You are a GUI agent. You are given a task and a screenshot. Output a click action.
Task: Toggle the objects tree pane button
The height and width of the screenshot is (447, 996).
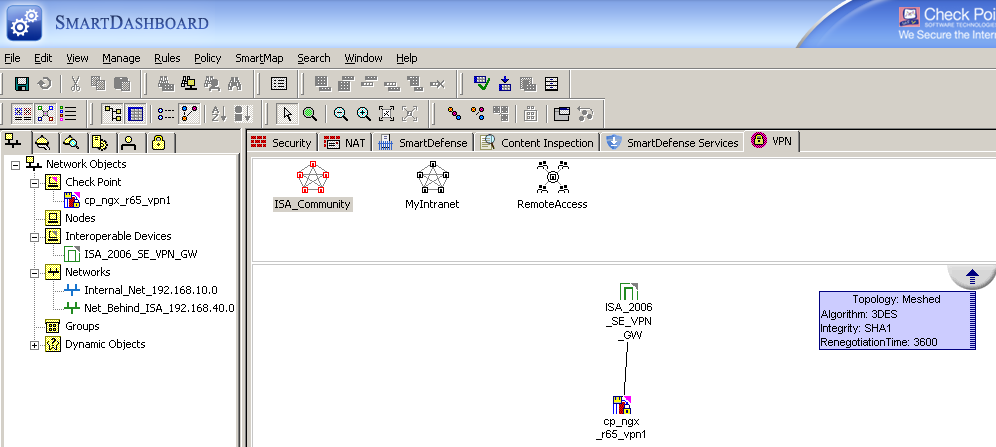coord(112,114)
